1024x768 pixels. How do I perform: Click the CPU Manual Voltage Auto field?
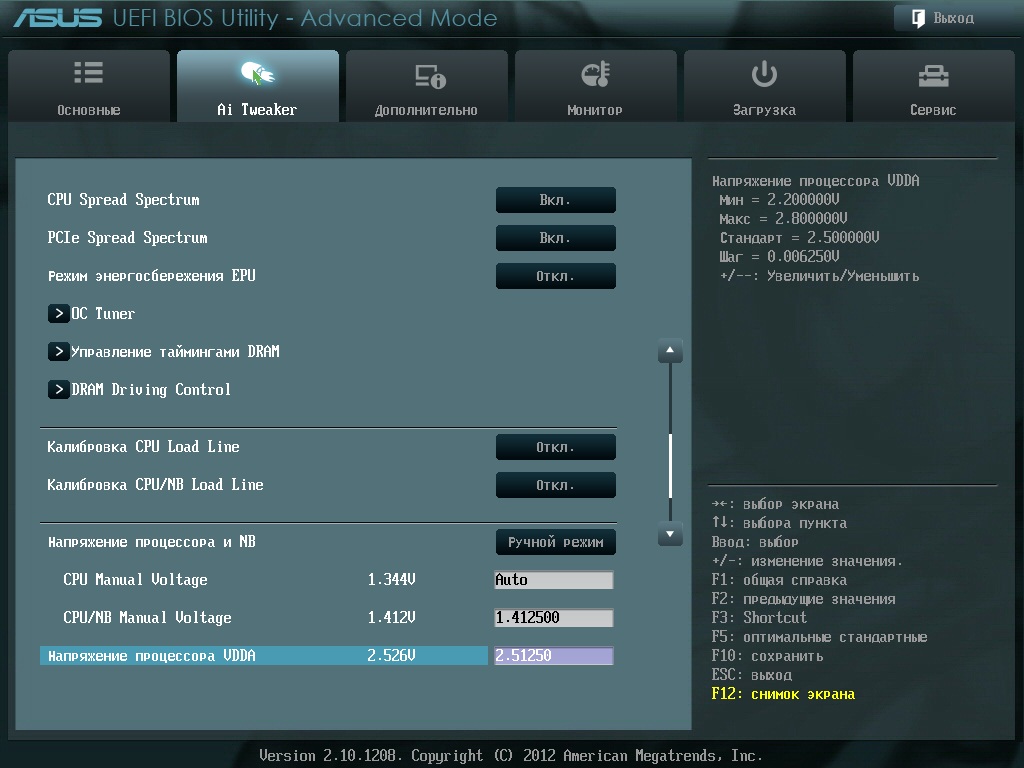coord(554,579)
